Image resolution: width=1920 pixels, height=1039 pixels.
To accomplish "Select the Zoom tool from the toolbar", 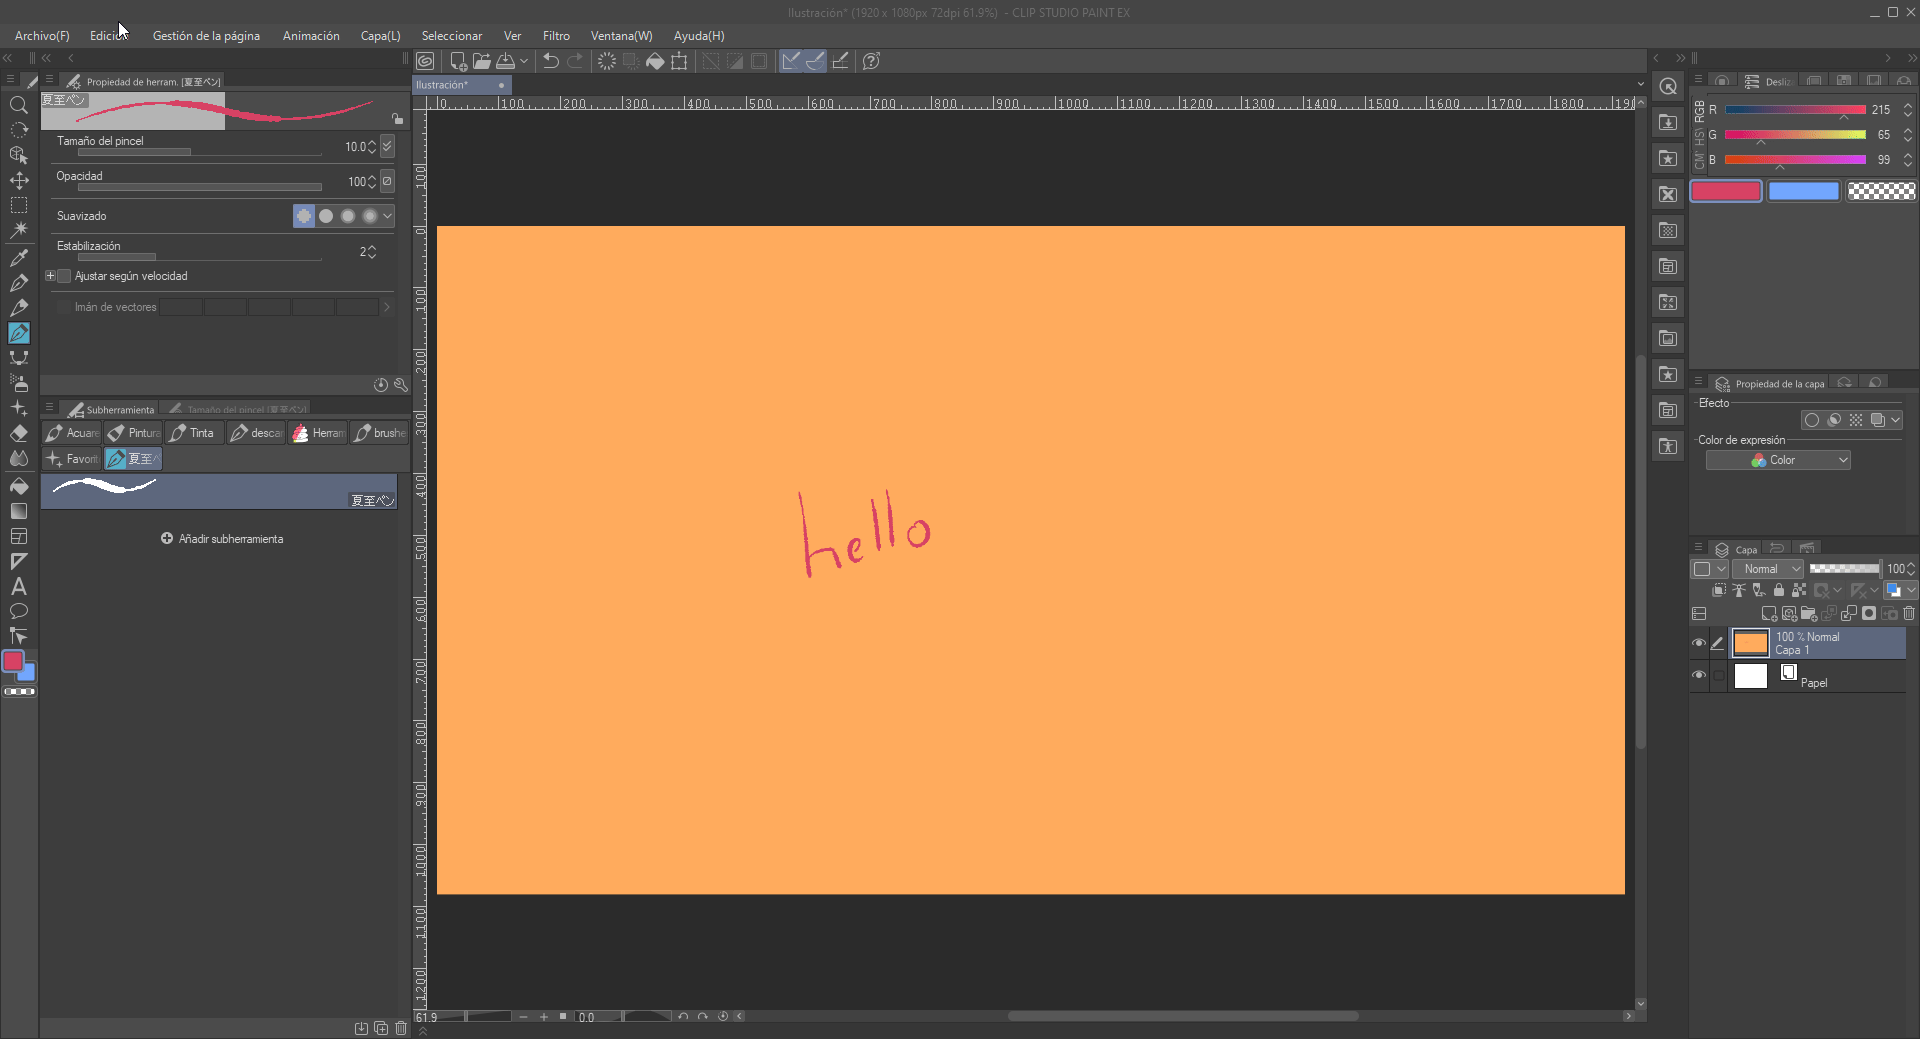I will 19,104.
